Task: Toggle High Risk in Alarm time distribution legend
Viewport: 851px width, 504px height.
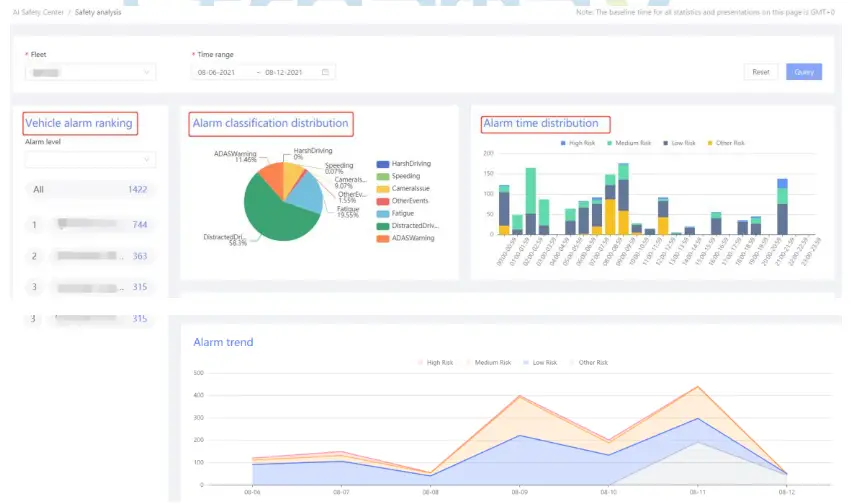Action: [x=577, y=143]
